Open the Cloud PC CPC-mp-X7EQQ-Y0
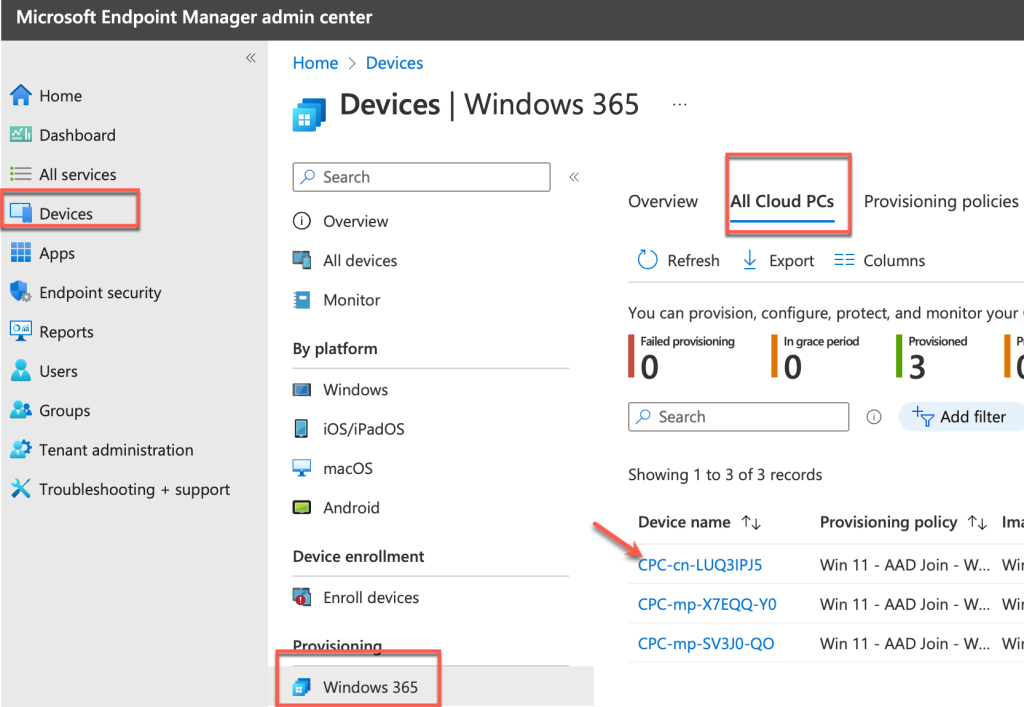 pyautogui.click(x=707, y=604)
